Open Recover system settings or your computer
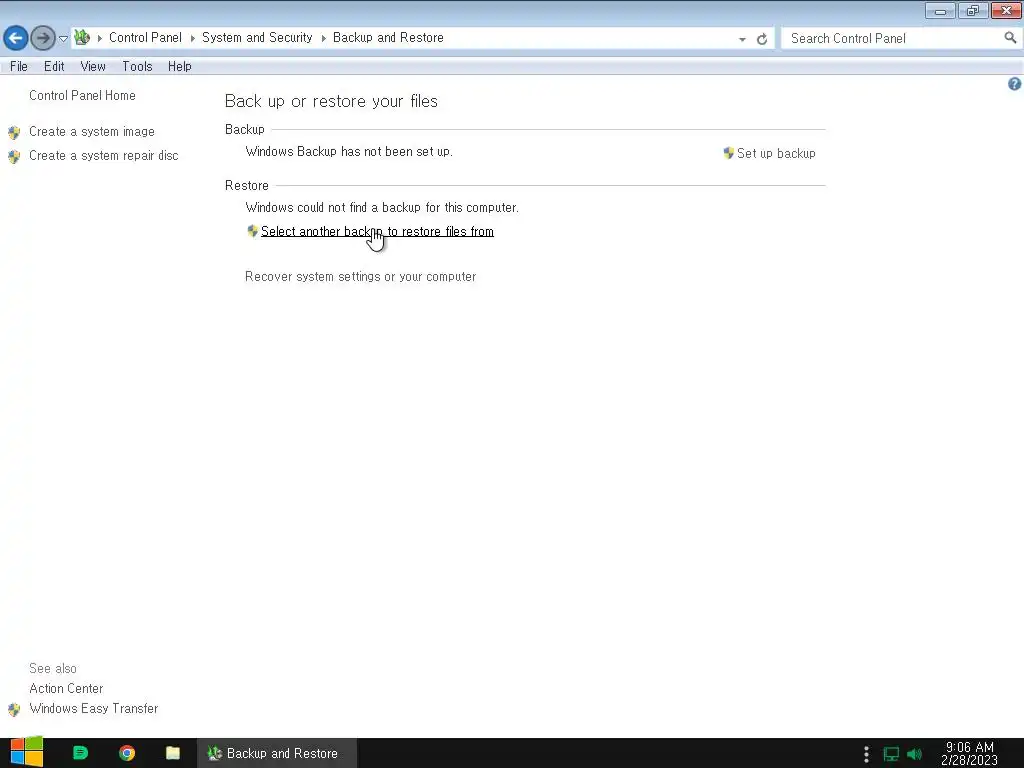This screenshot has width=1024, height=768. pos(360,277)
